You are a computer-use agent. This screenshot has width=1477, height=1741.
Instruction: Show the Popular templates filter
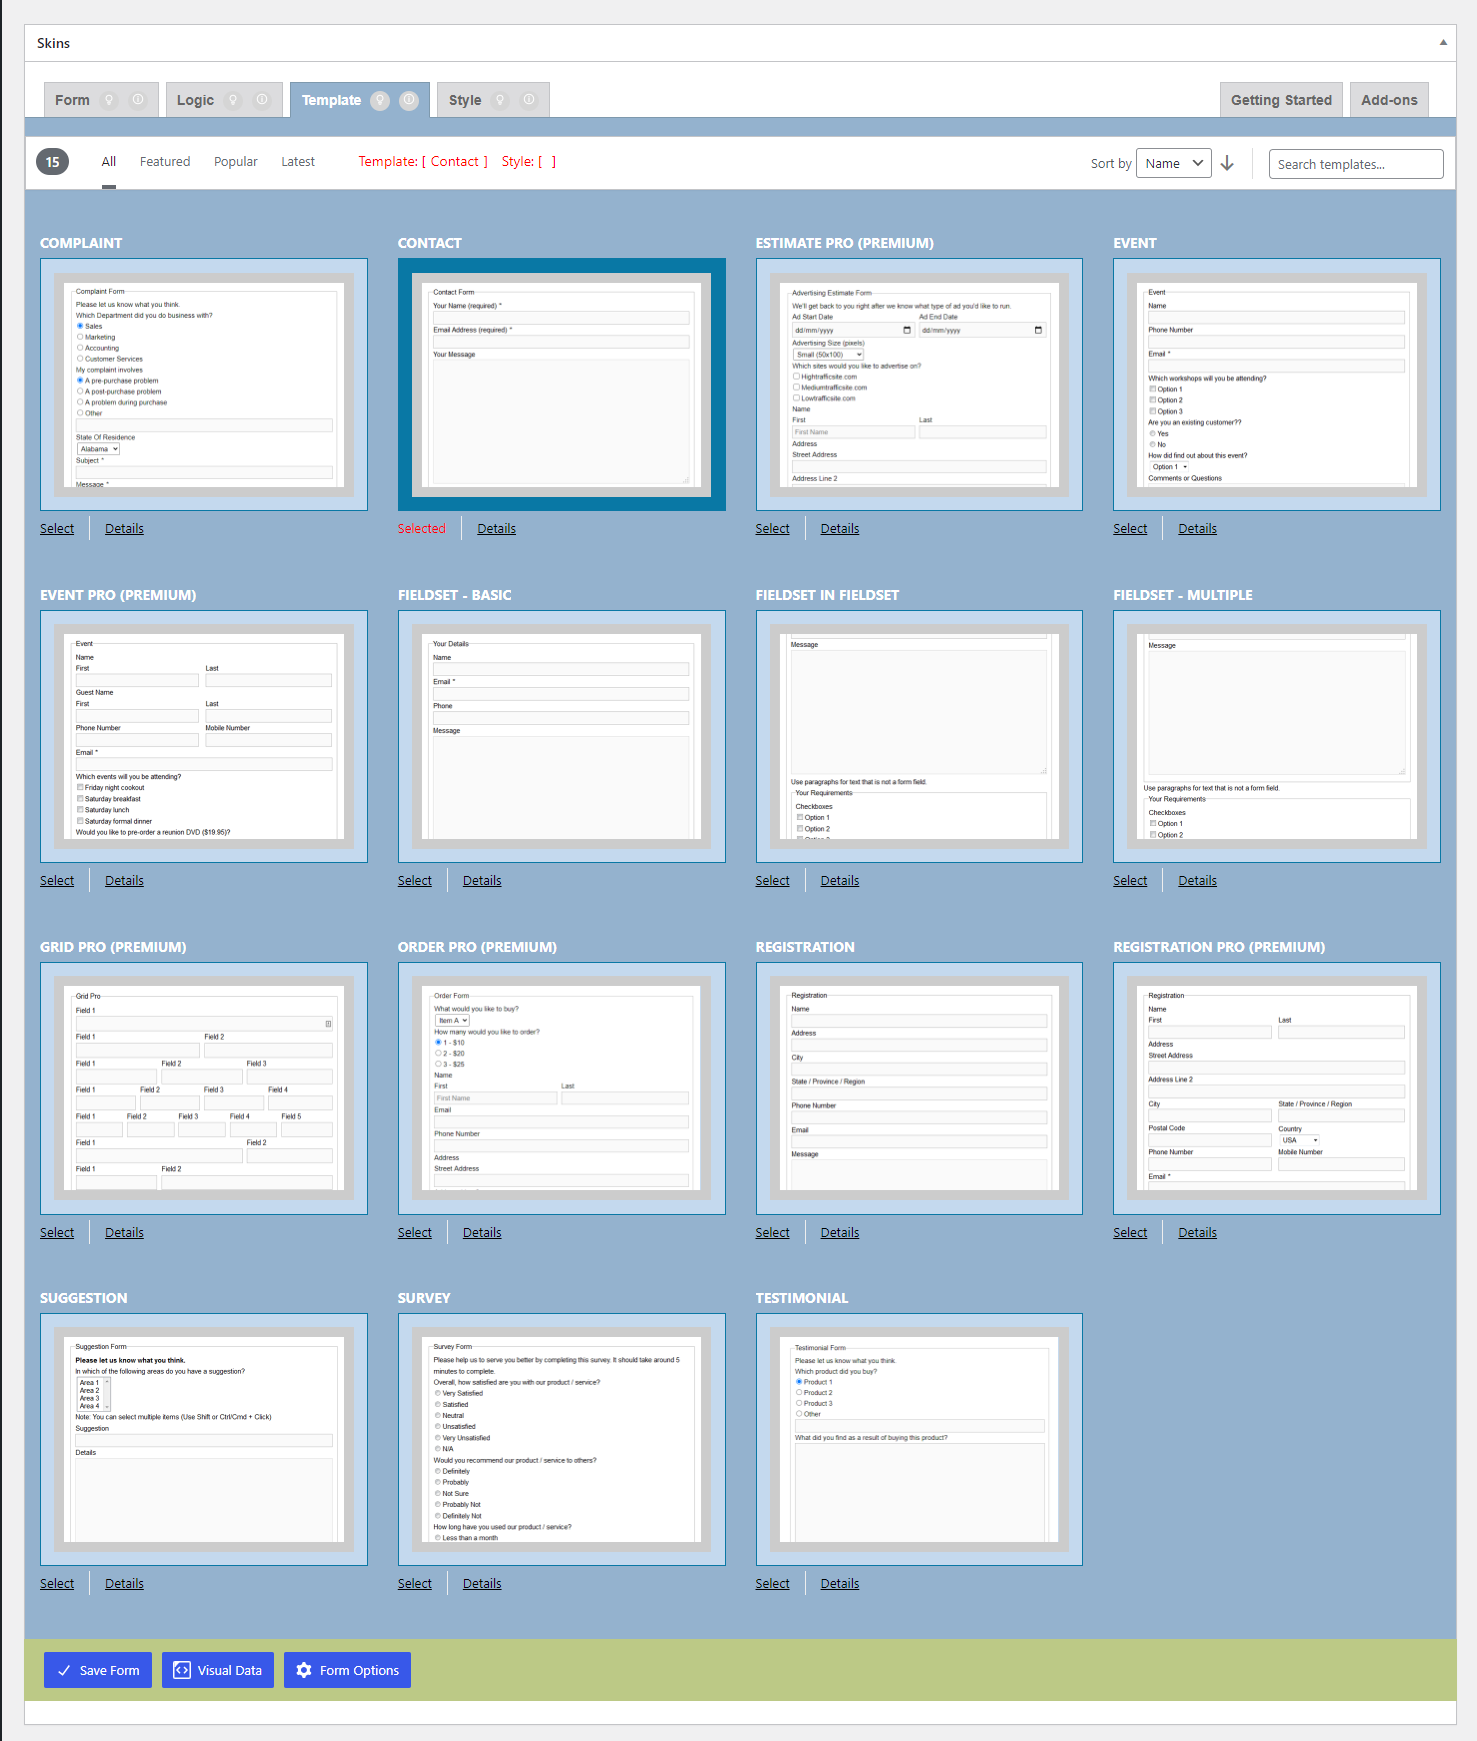click(235, 162)
